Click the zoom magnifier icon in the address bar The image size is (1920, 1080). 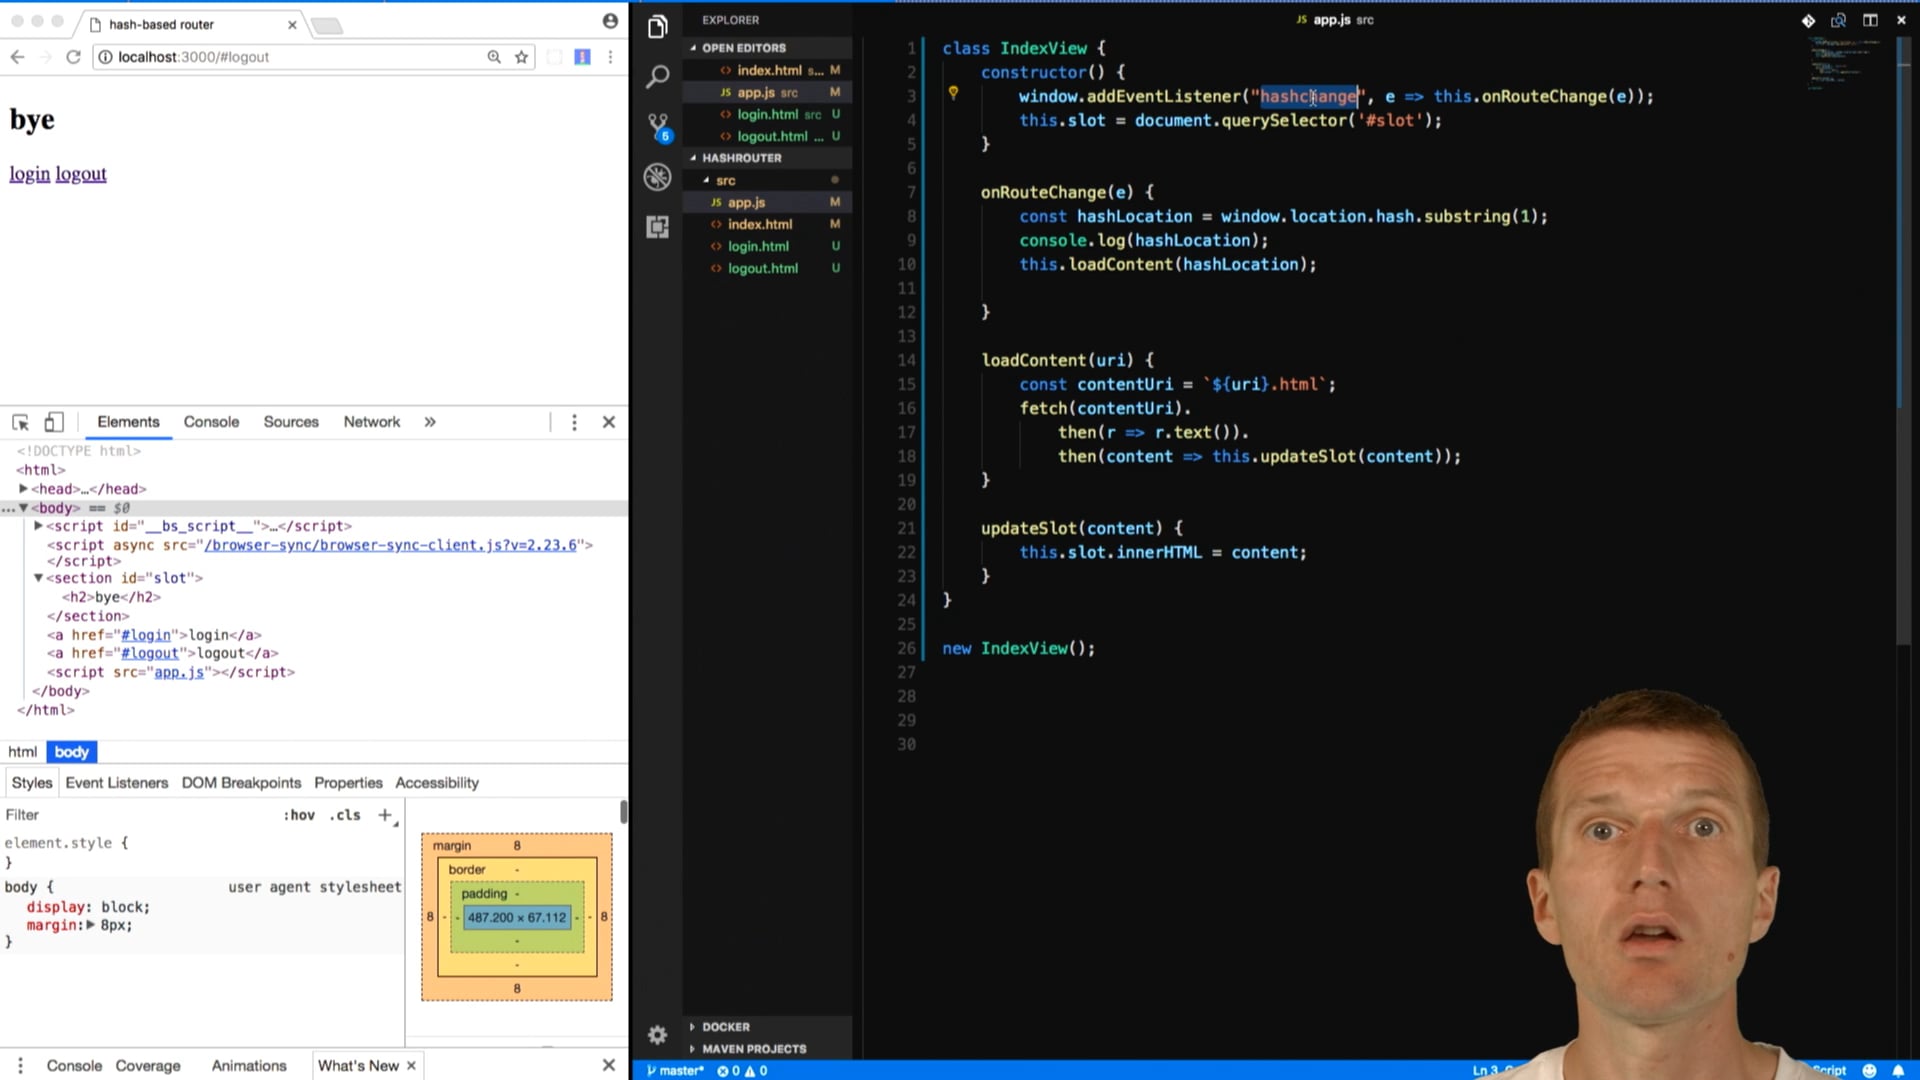point(494,57)
